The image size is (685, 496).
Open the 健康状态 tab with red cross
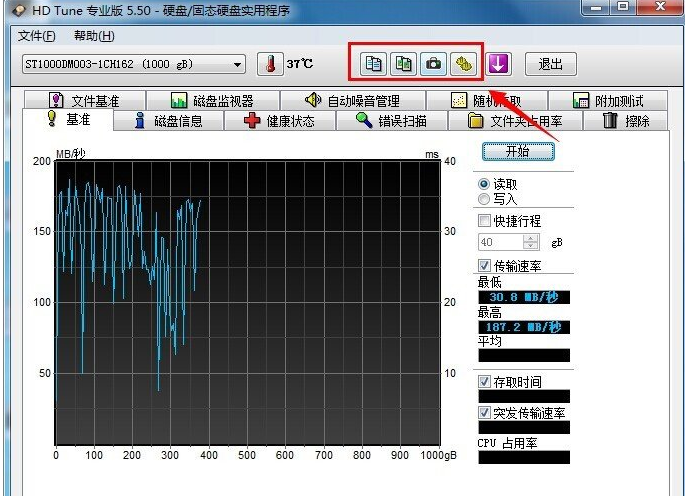point(278,121)
